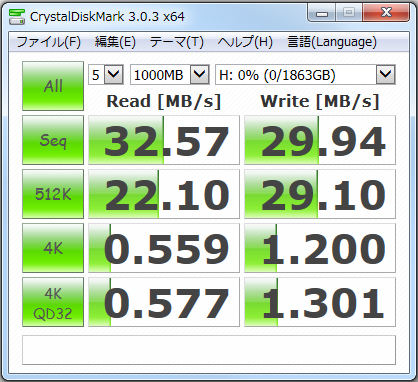
Task: Open the ファイル(F) menu
Action: [49, 42]
